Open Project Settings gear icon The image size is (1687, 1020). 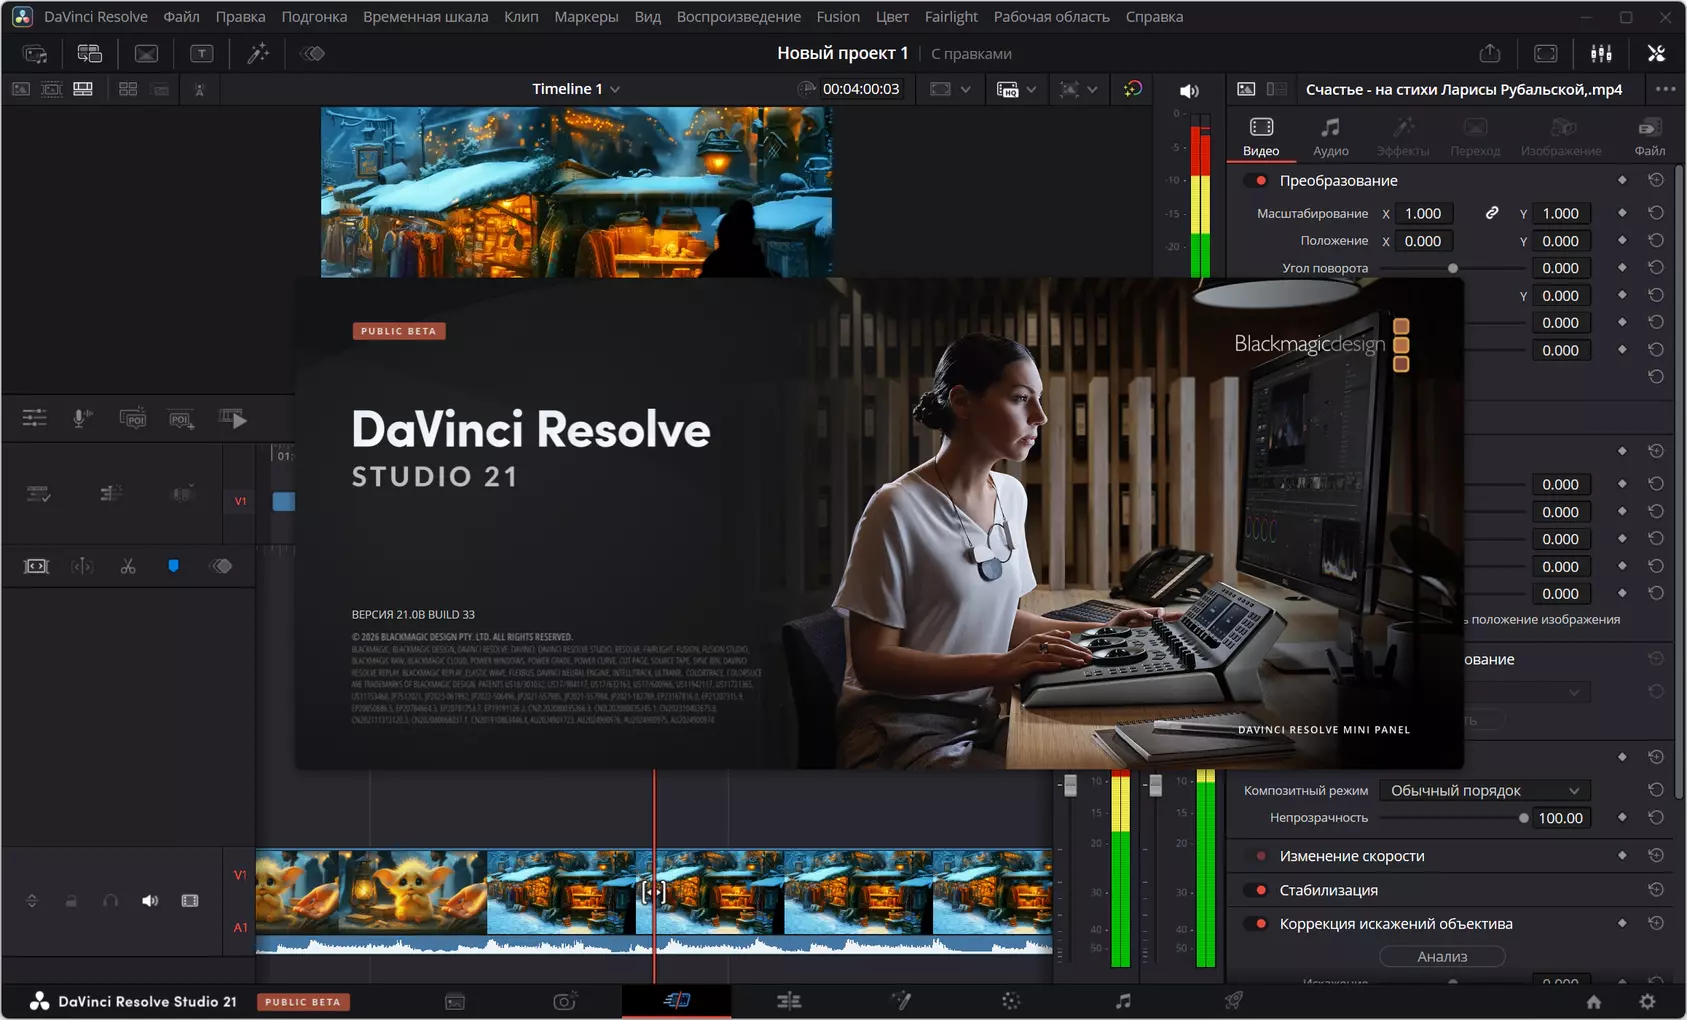pos(1647,1002)
